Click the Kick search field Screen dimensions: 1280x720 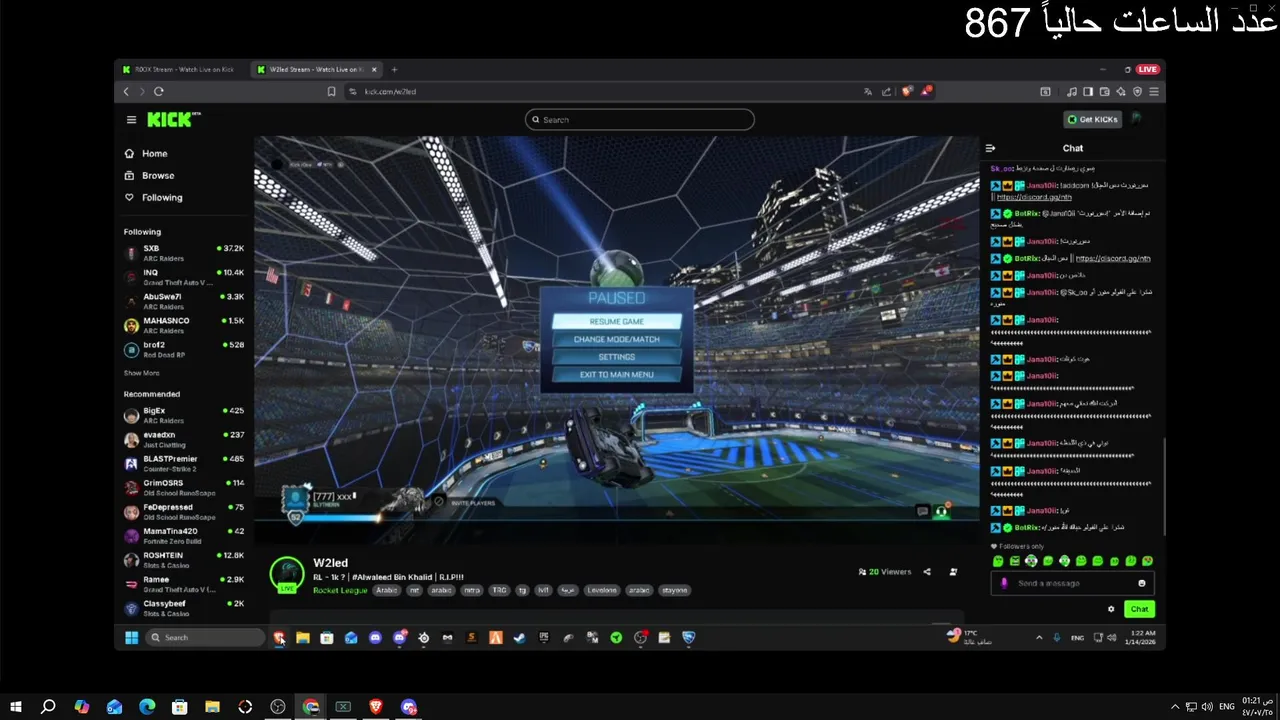click(x=640, y=120)
